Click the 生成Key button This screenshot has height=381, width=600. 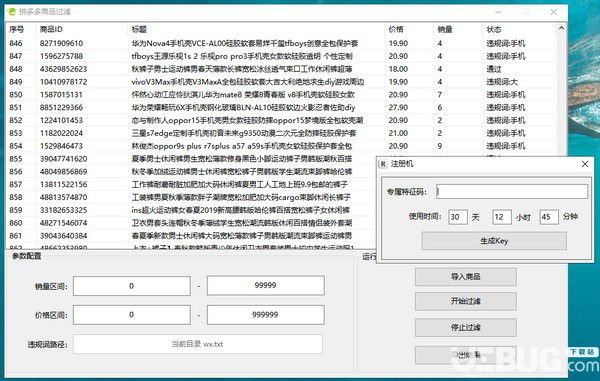pyautogui.click(x=494, y=241)
